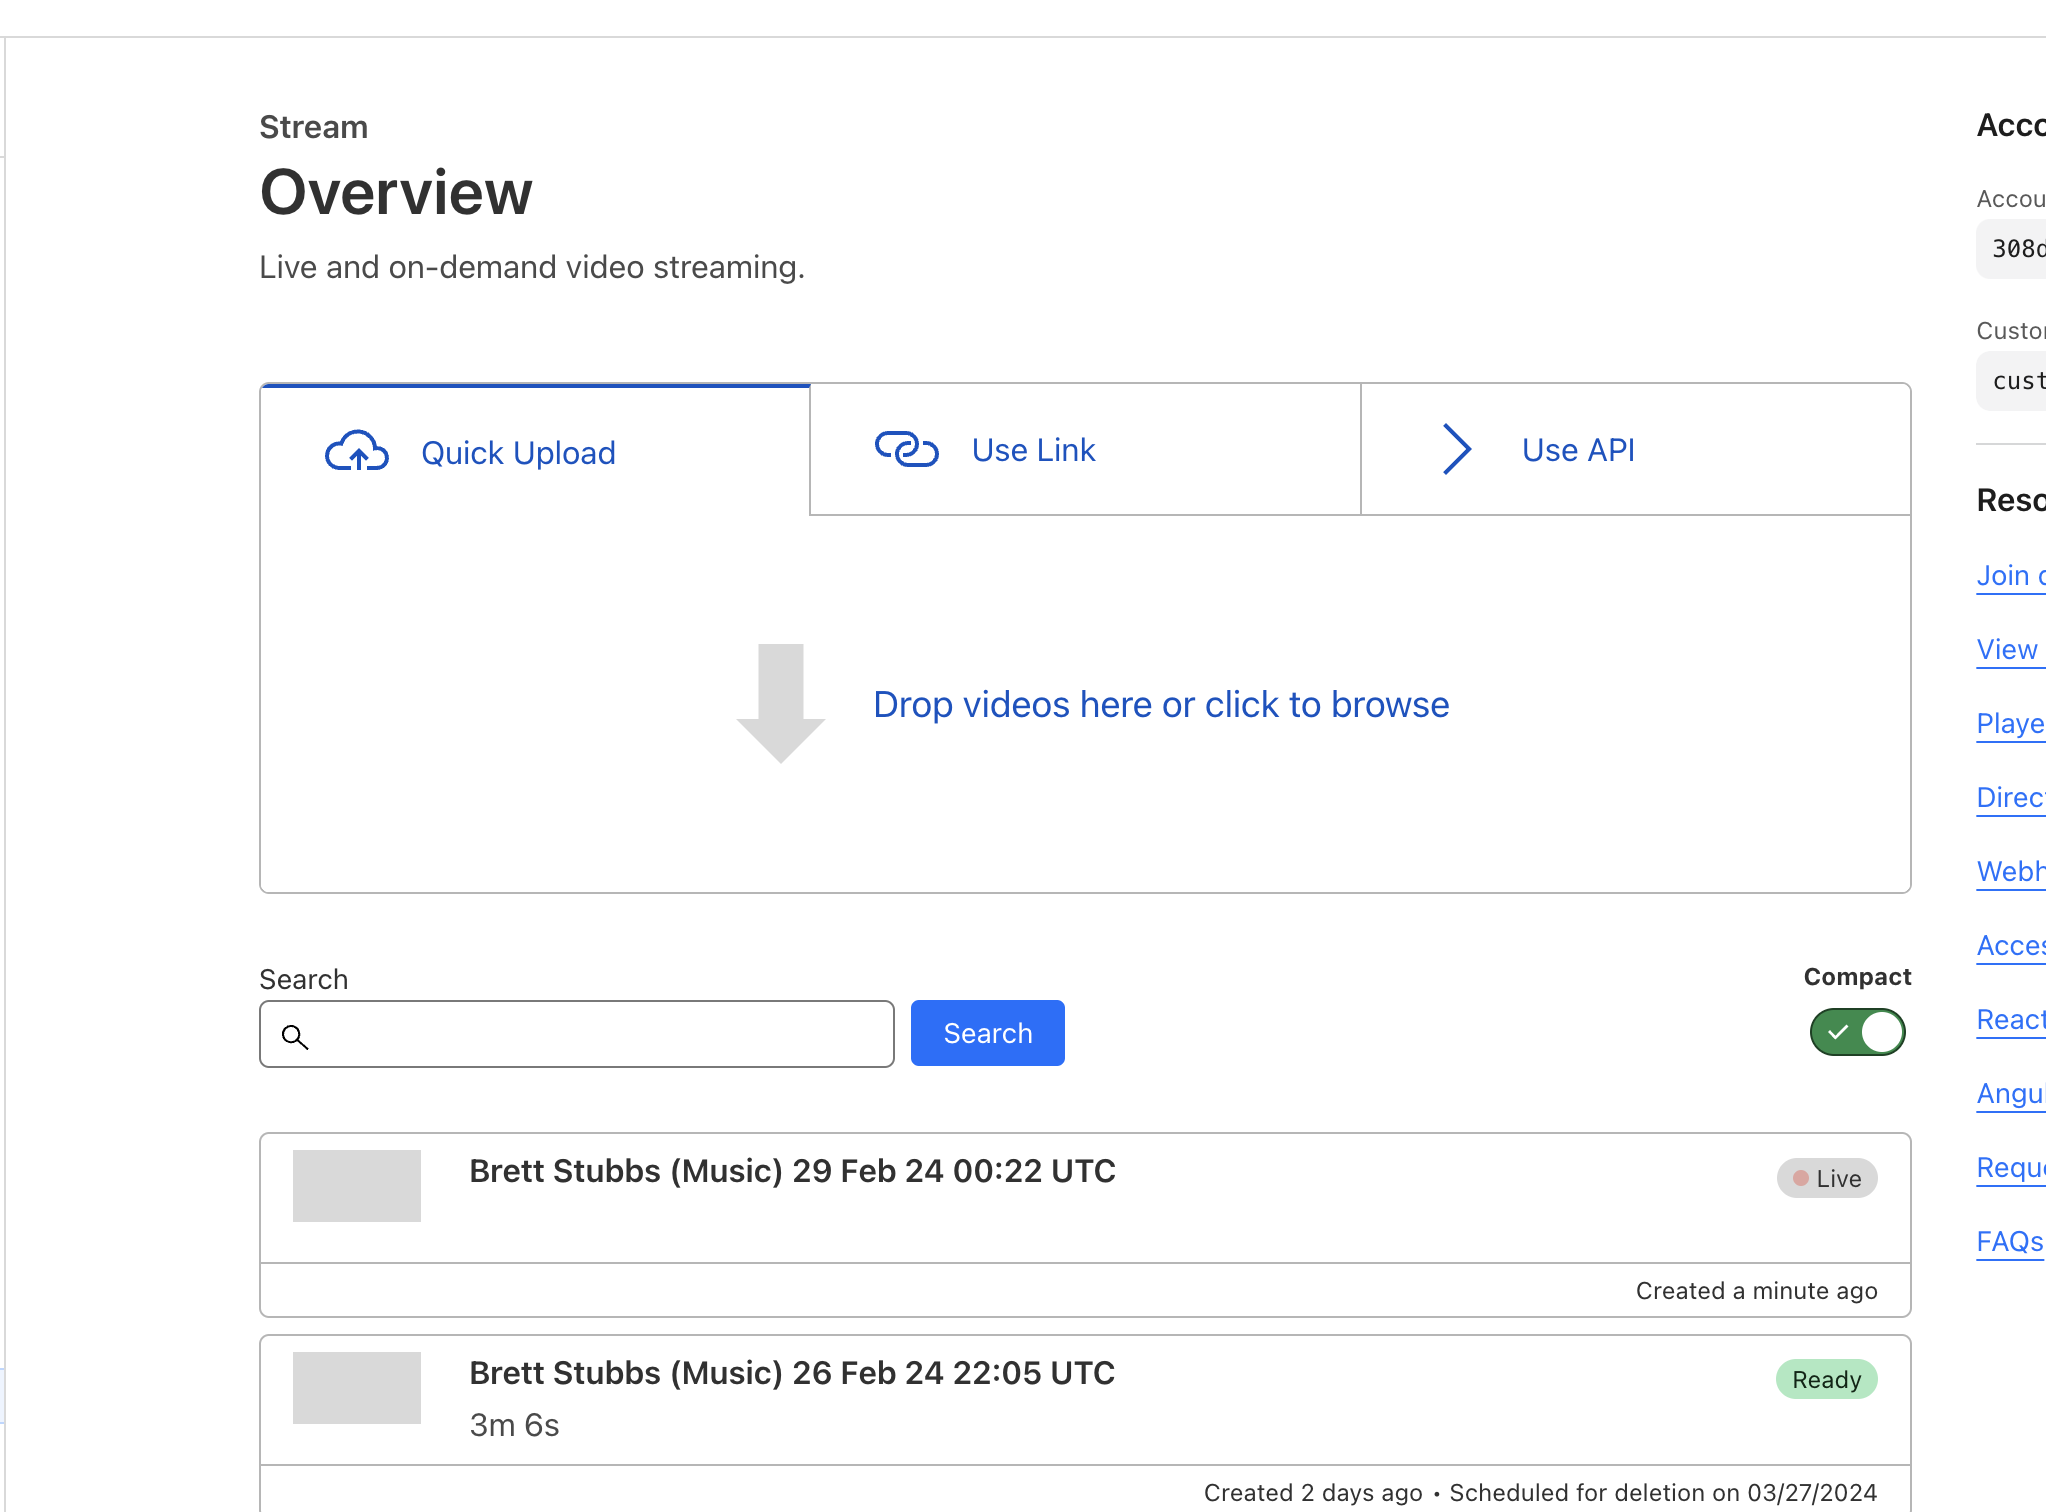Open the FAQs resource link

(x=2009, y=1242)
